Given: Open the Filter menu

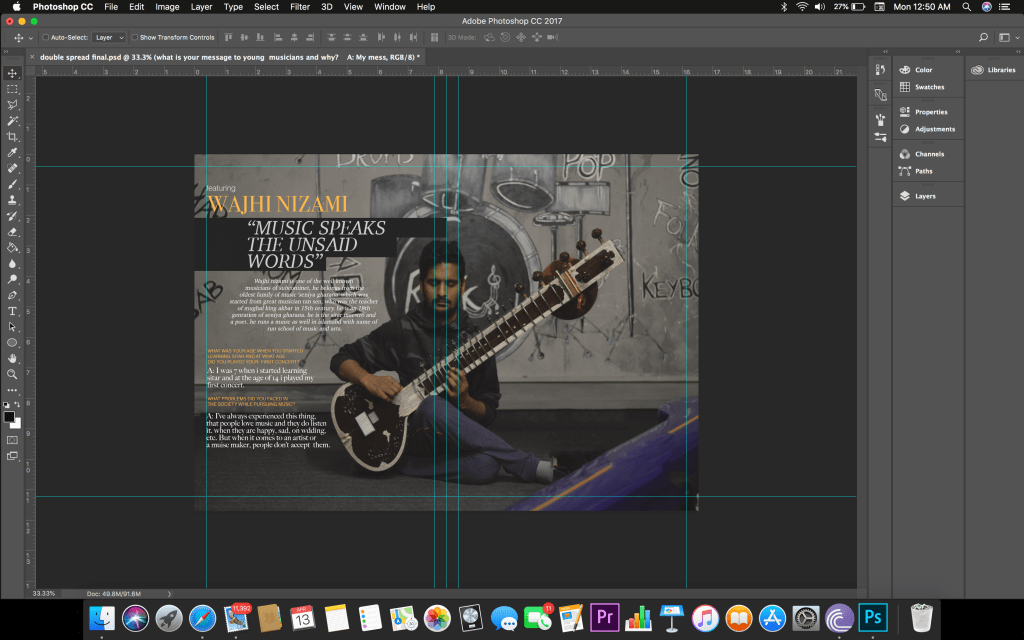Looking at the screenshot, I should point(299,7).
